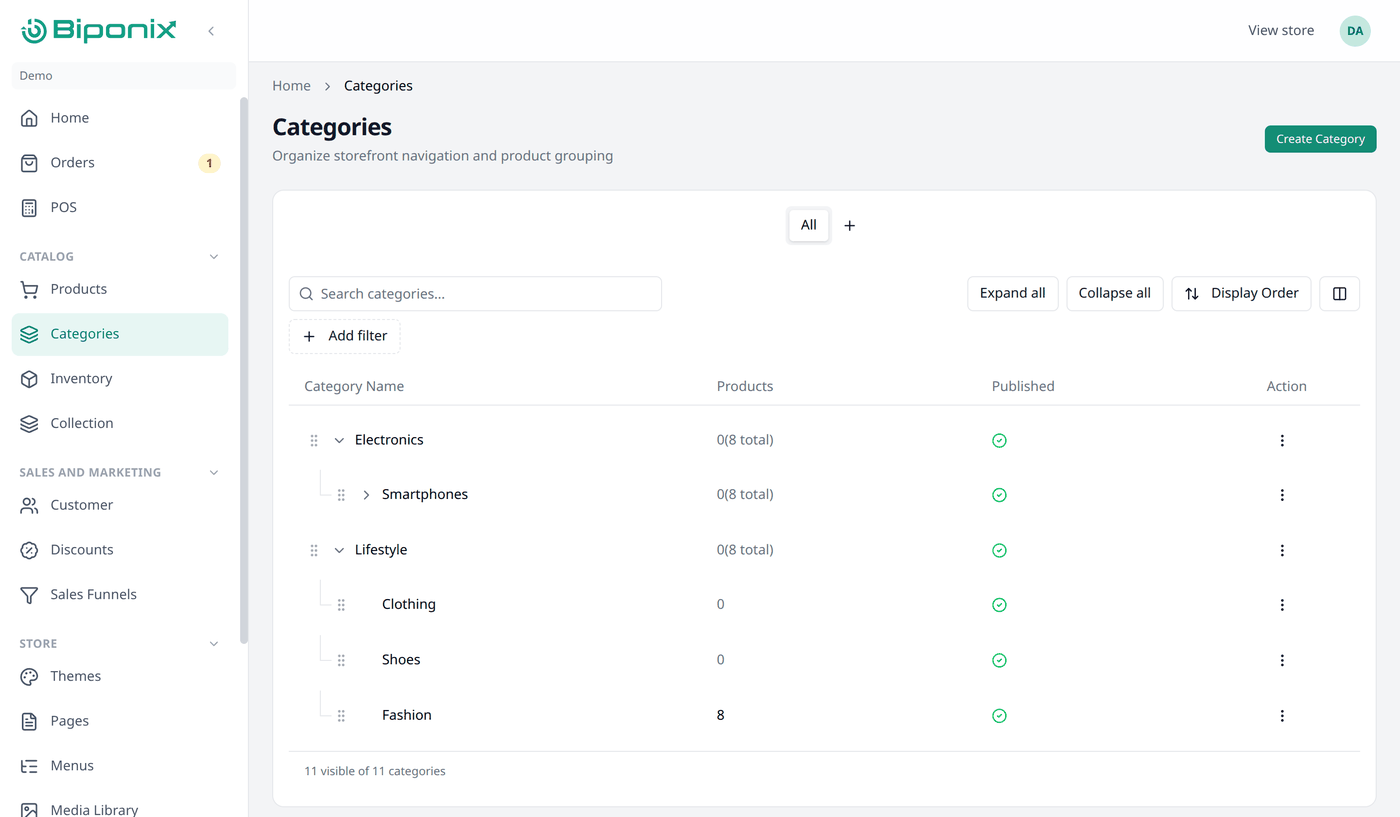Toggle published status of Lifestyle
Screen dimensions: 1400x817
999,551
